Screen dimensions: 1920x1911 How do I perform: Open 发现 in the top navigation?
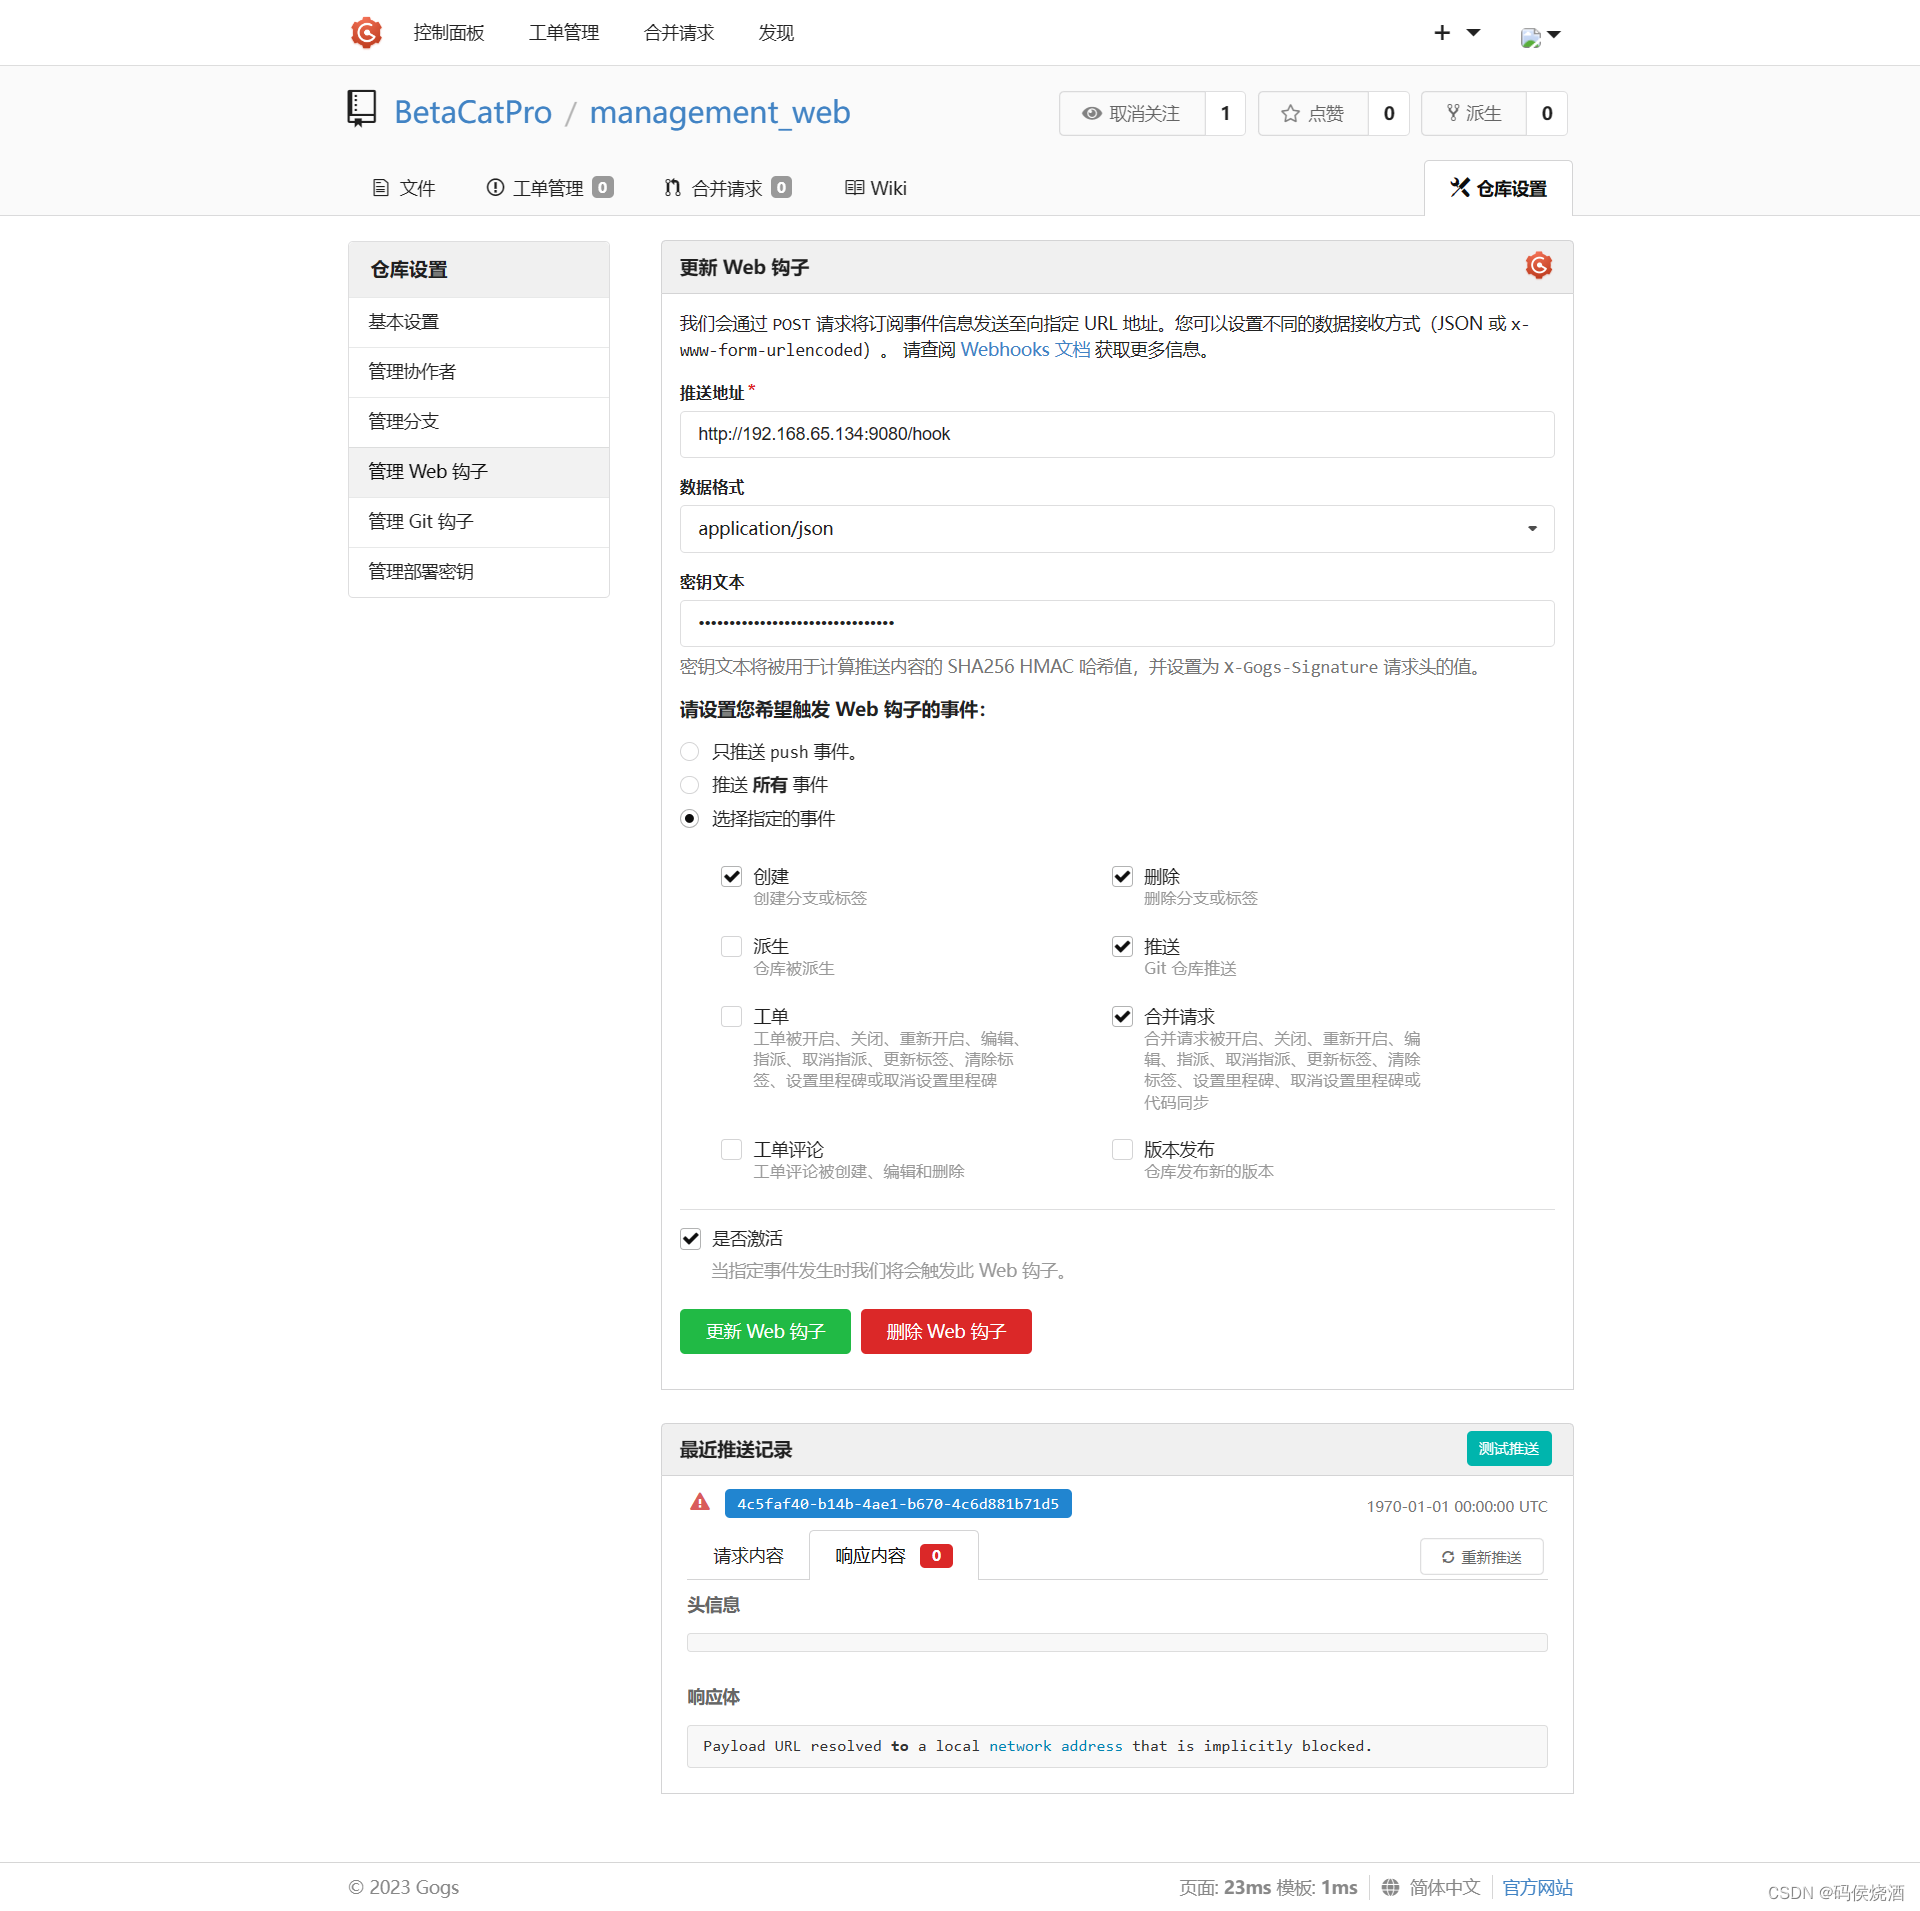(776, 33)
